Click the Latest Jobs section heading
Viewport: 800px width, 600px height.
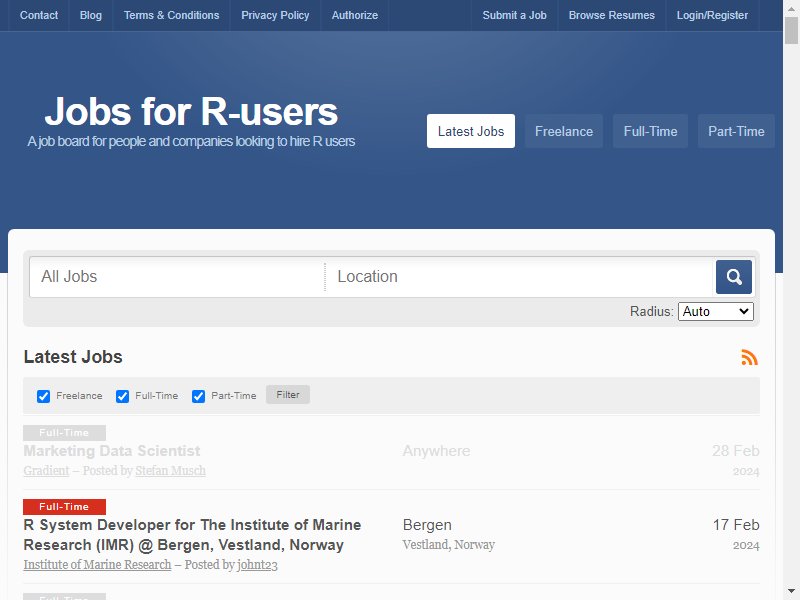[x=73, y=357]
